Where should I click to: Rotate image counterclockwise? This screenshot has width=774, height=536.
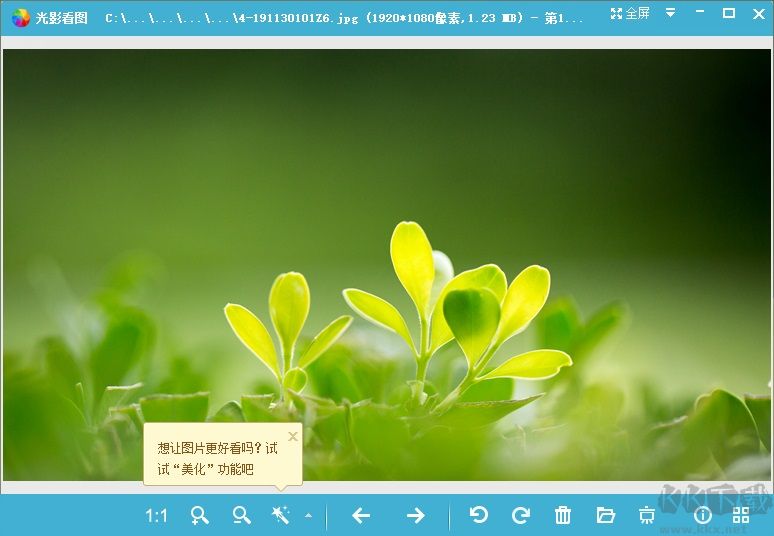pyautogui.click(x=478, y=515)
